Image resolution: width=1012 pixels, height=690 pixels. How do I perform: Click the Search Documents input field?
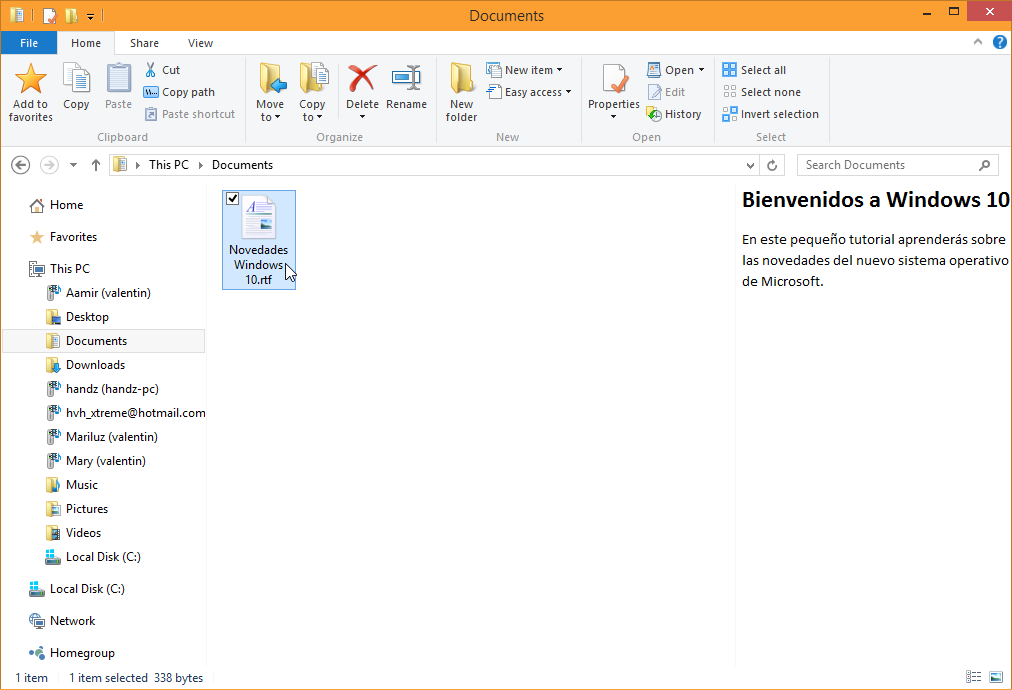click(x=888, y=165)
